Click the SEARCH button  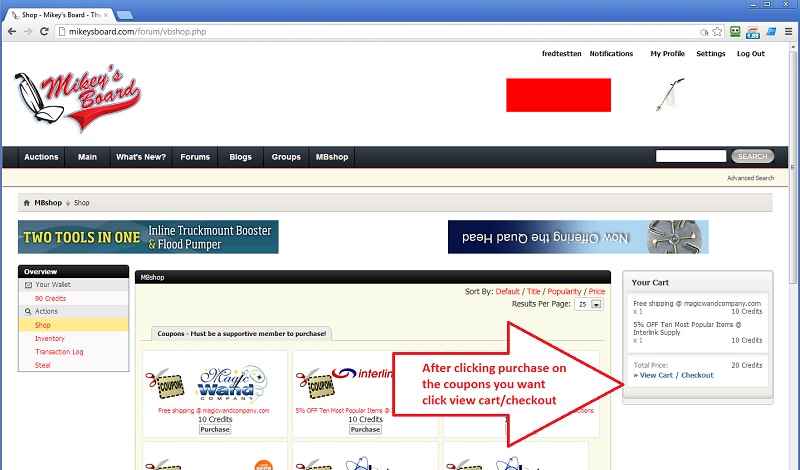[x=753, y=156]
